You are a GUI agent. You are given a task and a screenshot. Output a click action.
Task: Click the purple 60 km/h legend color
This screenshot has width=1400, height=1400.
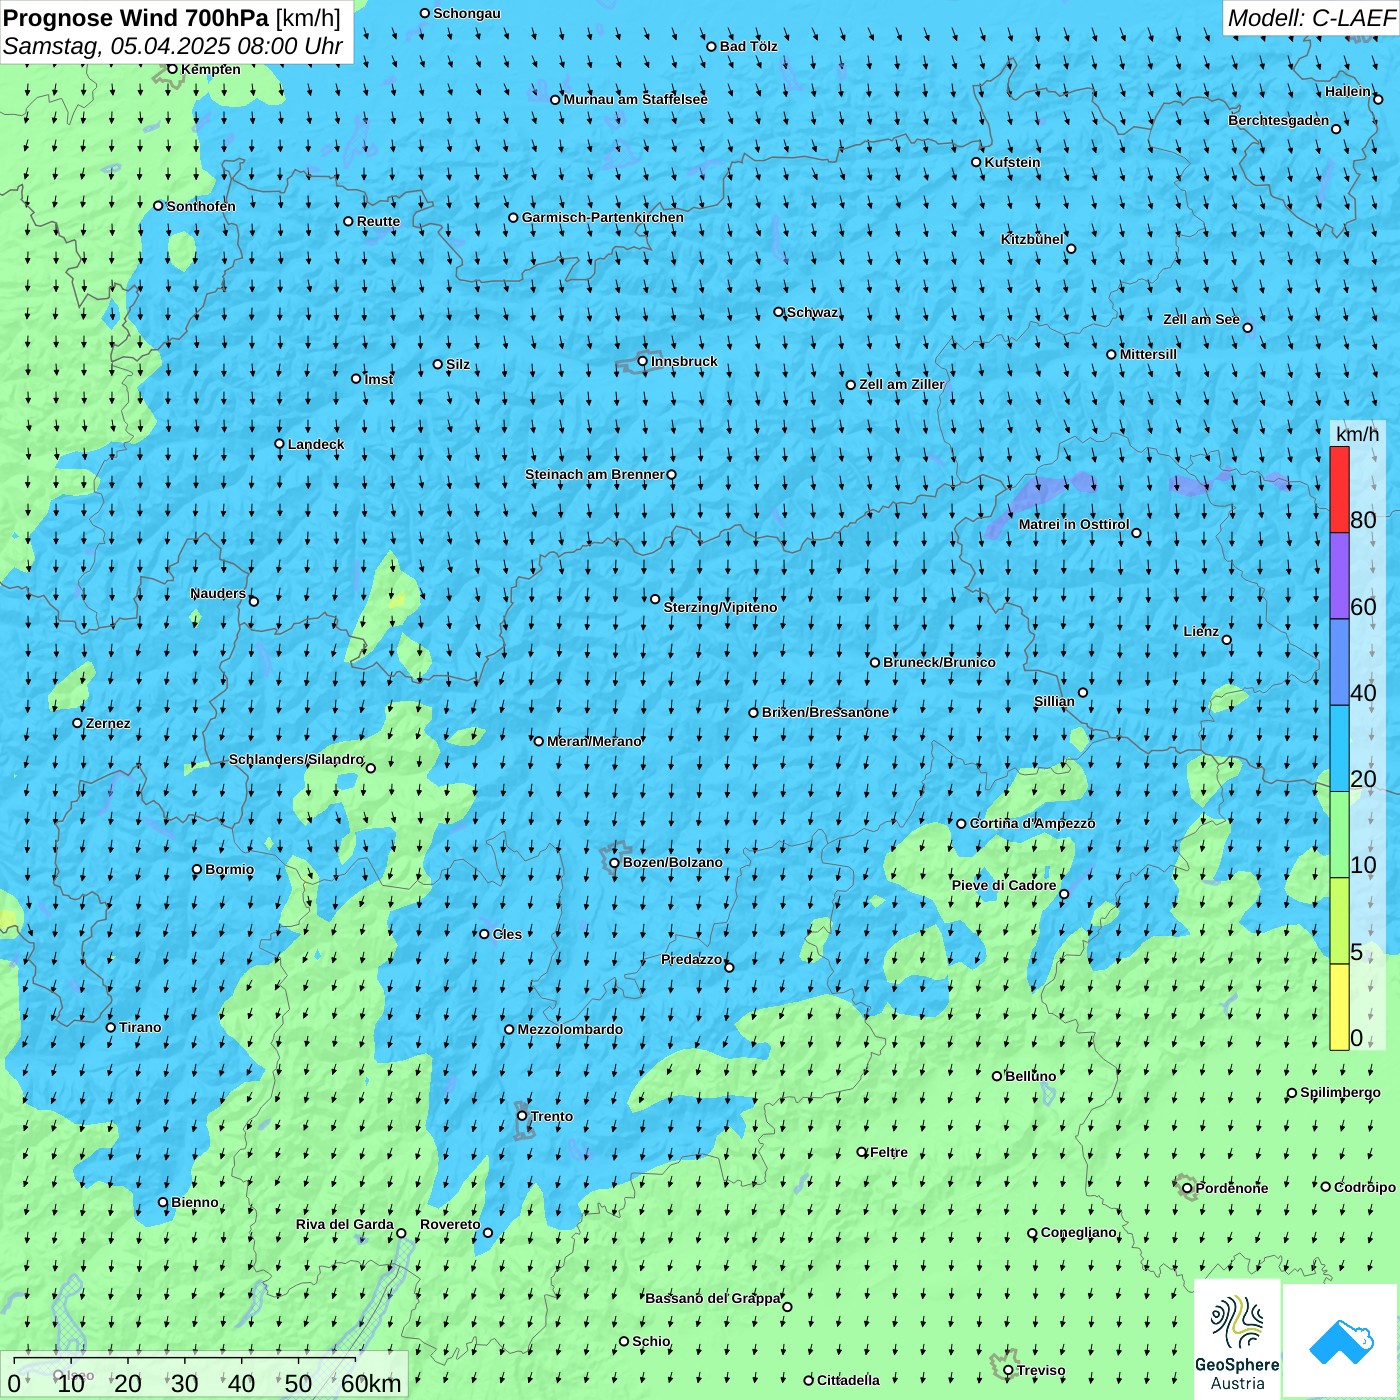pyautogui.click(x=1339, y=576)
